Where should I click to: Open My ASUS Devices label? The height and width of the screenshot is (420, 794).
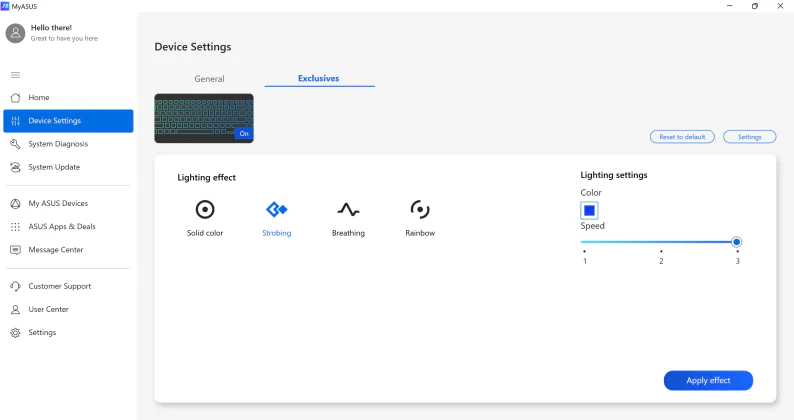58,203
